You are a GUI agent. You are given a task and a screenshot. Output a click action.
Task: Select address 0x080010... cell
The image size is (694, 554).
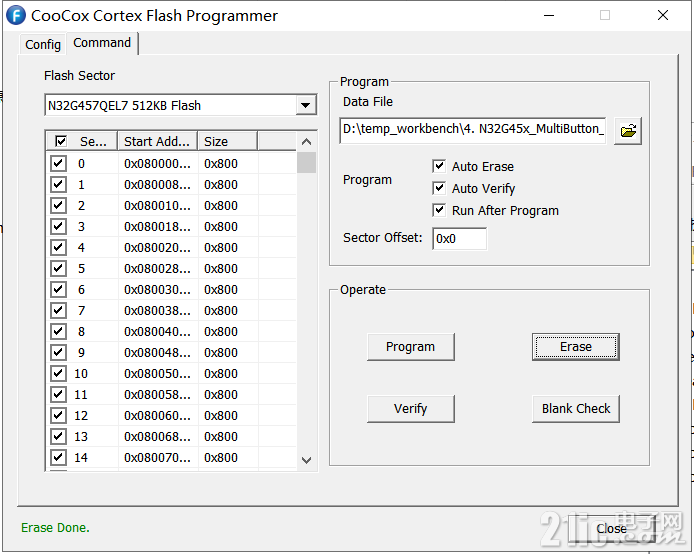(157, 206)
